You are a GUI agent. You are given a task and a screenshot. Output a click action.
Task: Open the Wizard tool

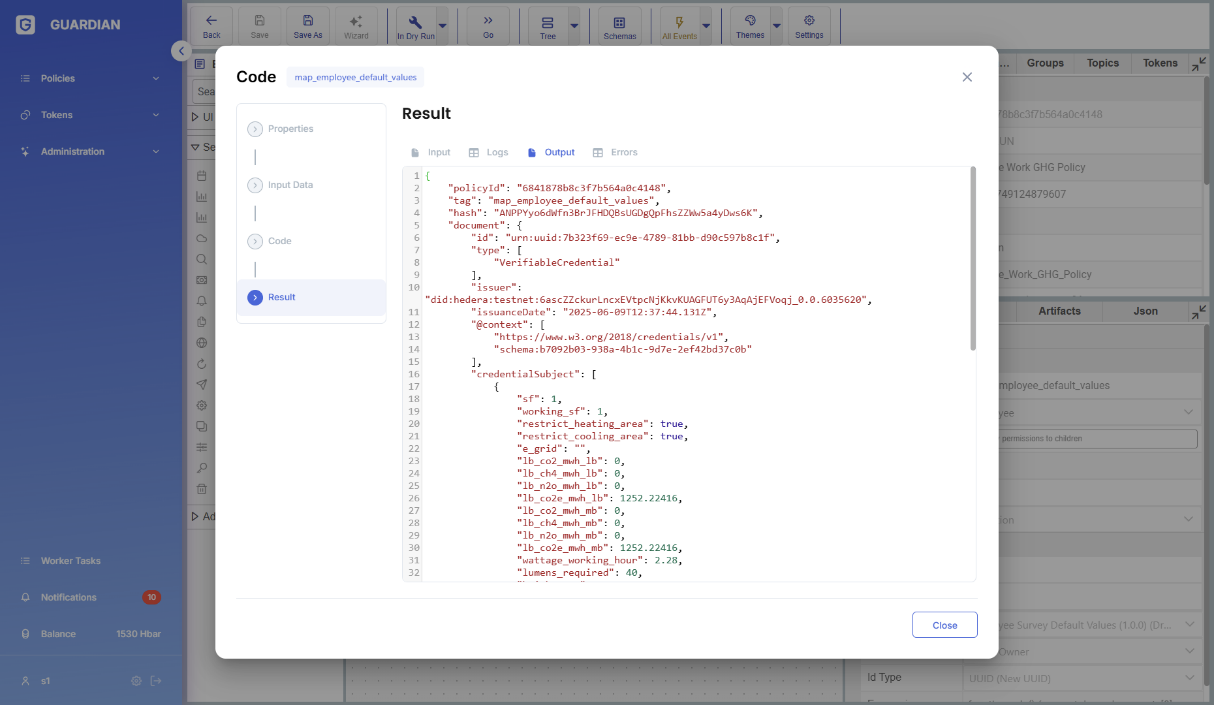point(356,25)
